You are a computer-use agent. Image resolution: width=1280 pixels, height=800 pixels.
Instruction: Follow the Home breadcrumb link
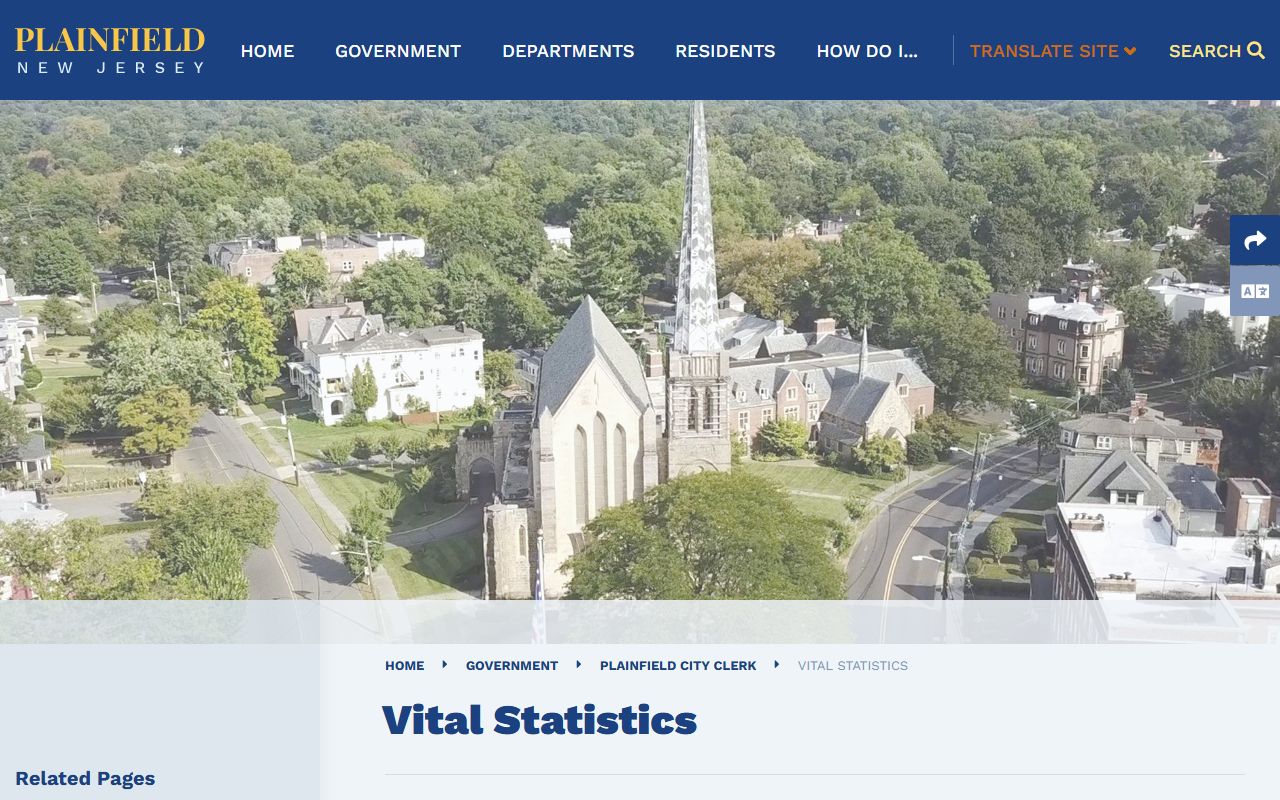[x=405, y=666]
